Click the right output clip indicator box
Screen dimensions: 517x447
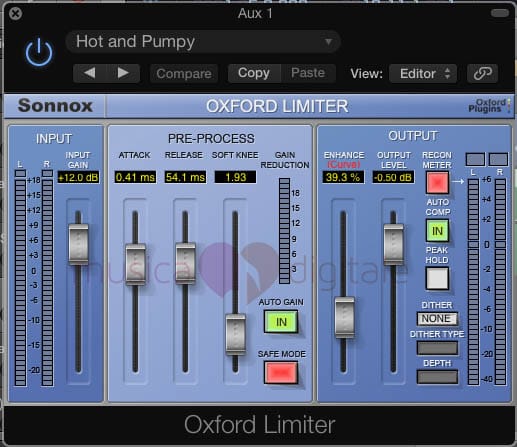(x=498, y=159)
